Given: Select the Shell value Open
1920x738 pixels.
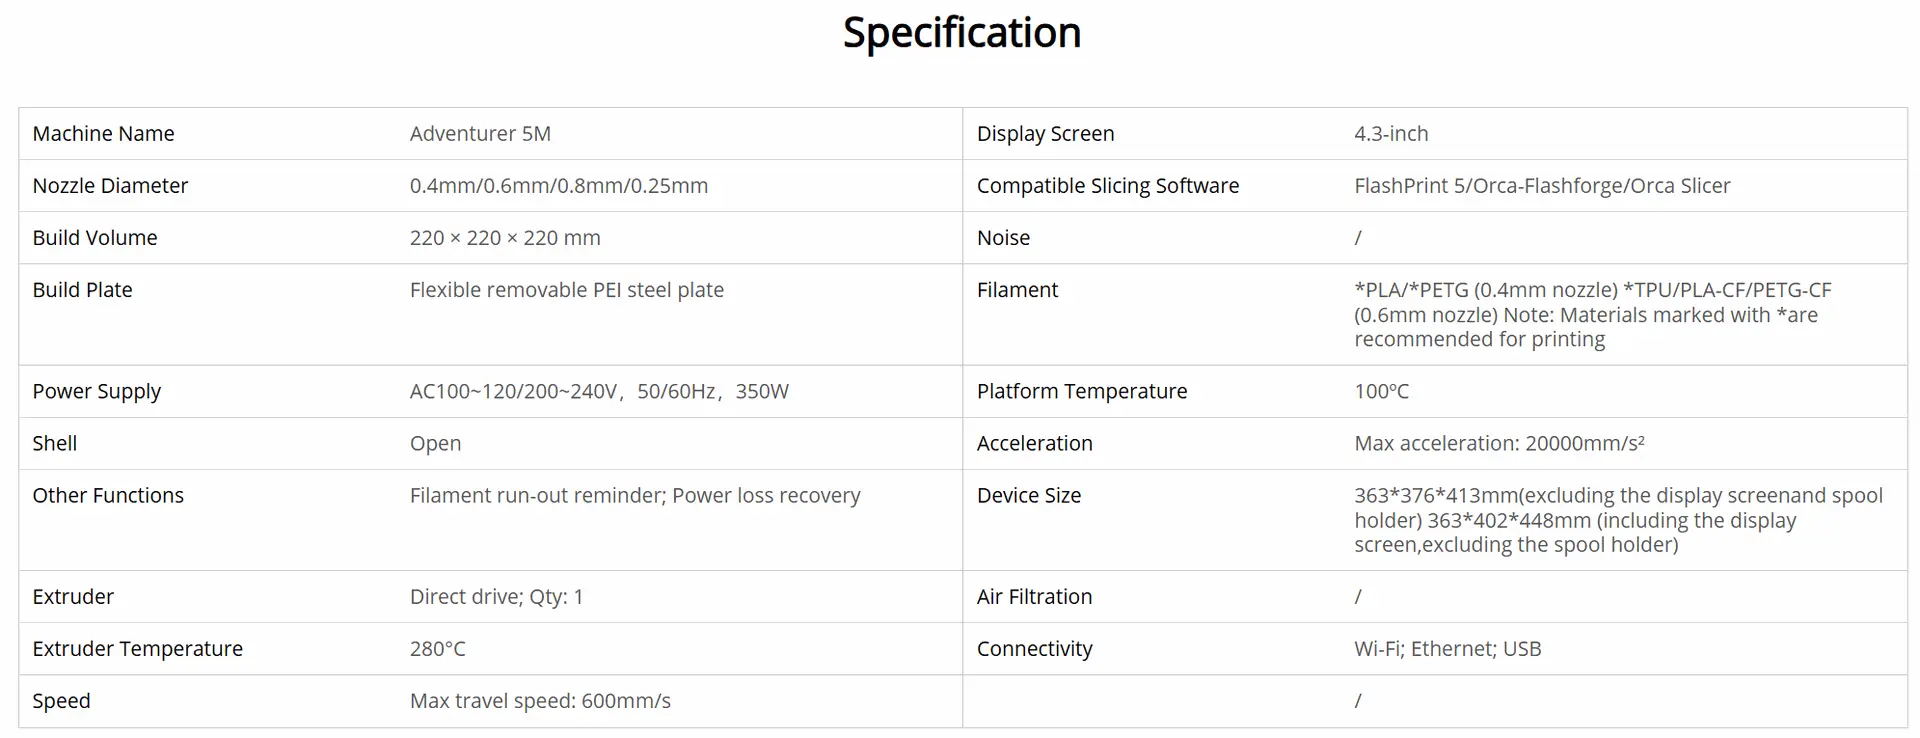Looking at the screenshot, I should [x=435, y=444].
